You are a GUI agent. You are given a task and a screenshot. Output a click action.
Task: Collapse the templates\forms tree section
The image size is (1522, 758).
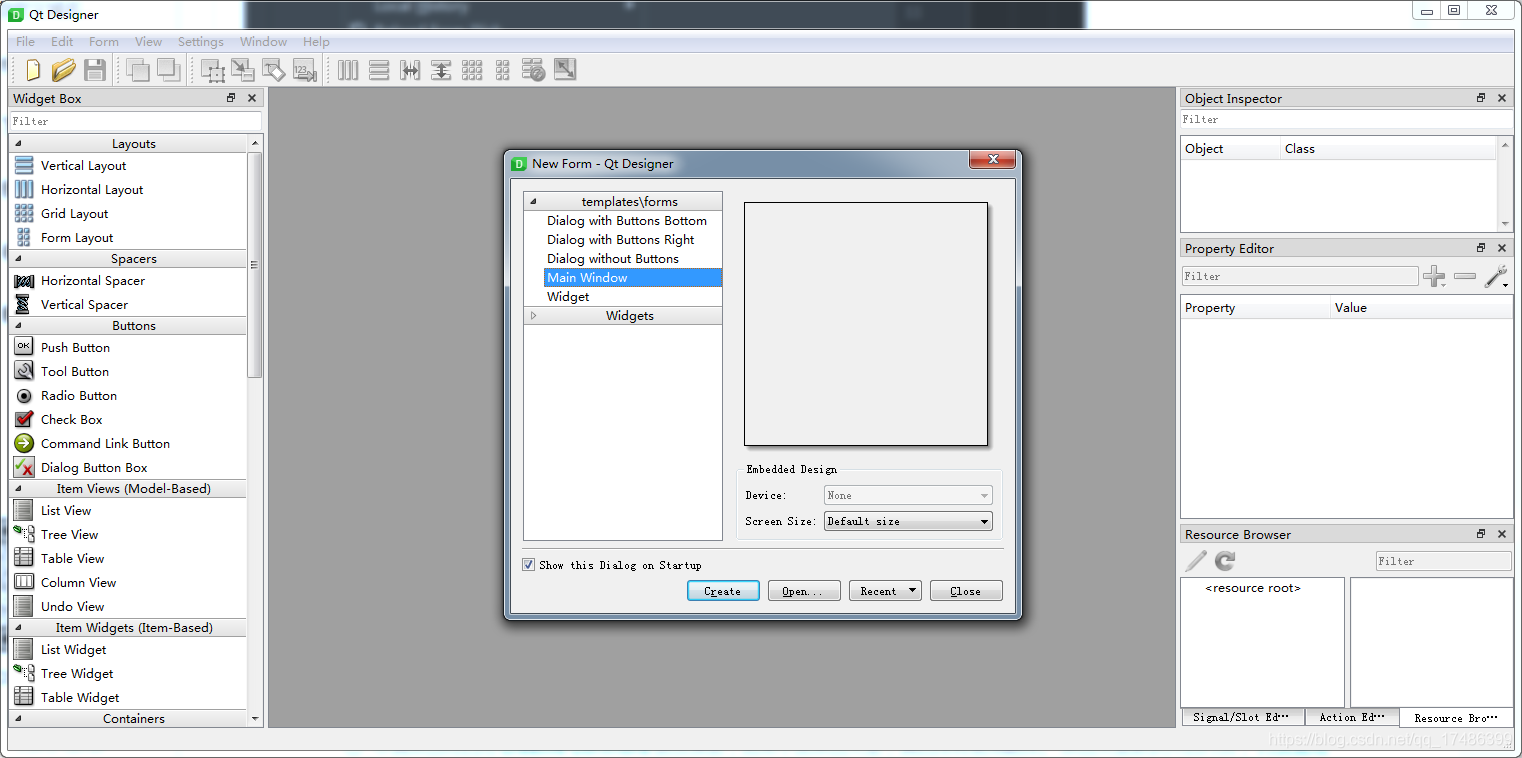(533, 201)
